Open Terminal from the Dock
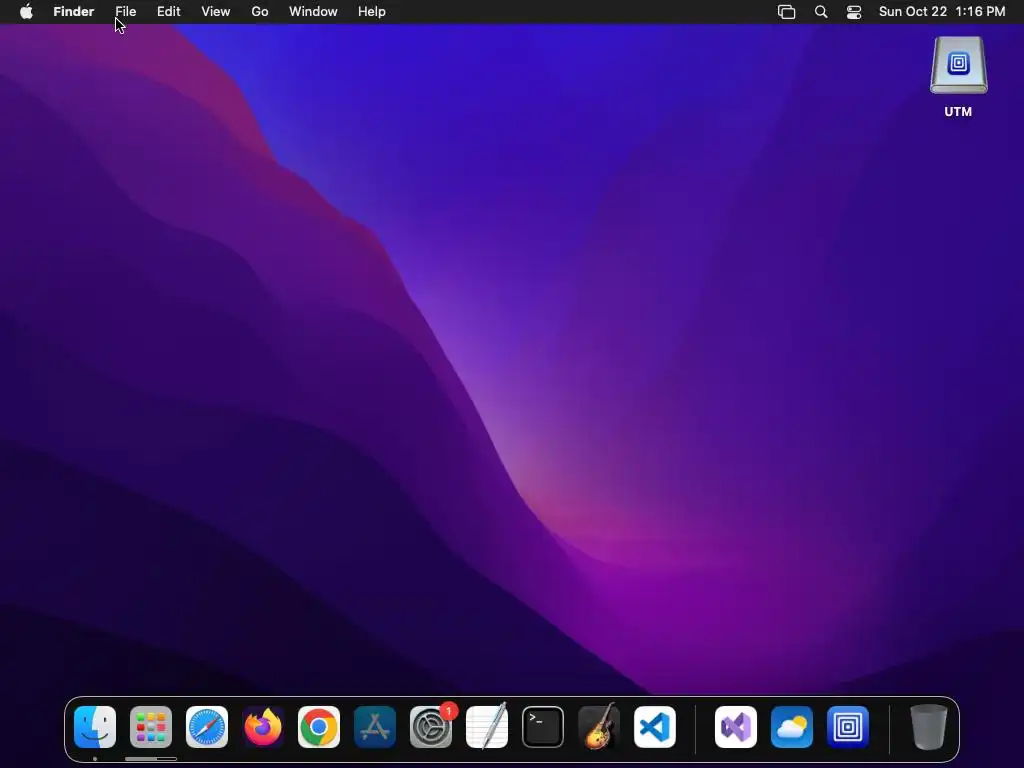This screenshot has height=768, width=1024. tap(543, 727)
